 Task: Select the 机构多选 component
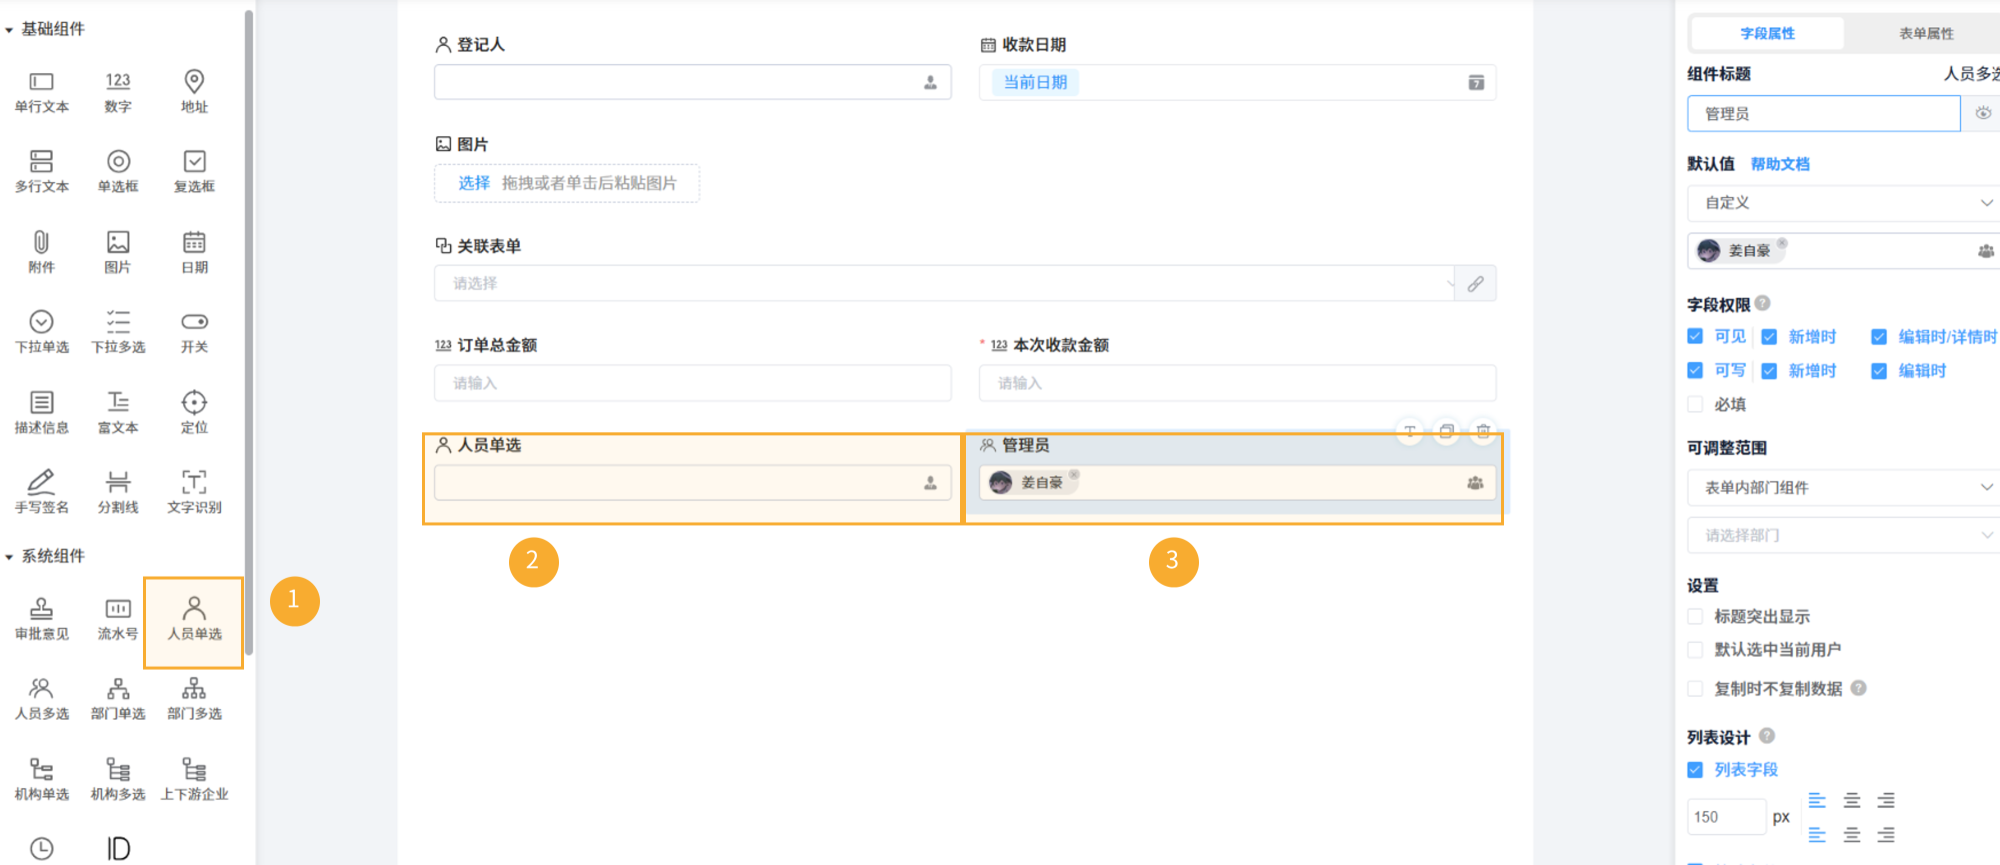[118, 781]
